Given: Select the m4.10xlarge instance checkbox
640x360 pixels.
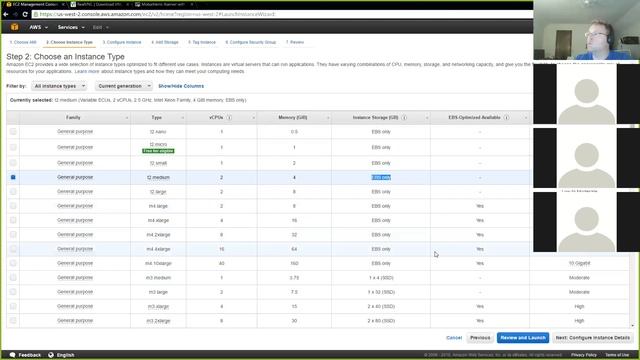Looking at the screenshot, I should tap(13, 263).
